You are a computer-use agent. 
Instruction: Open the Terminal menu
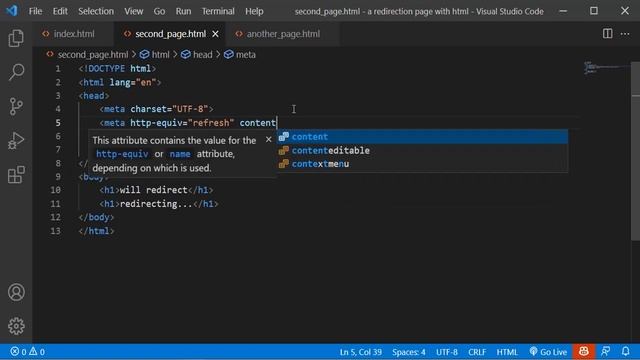tap(218, 11)
